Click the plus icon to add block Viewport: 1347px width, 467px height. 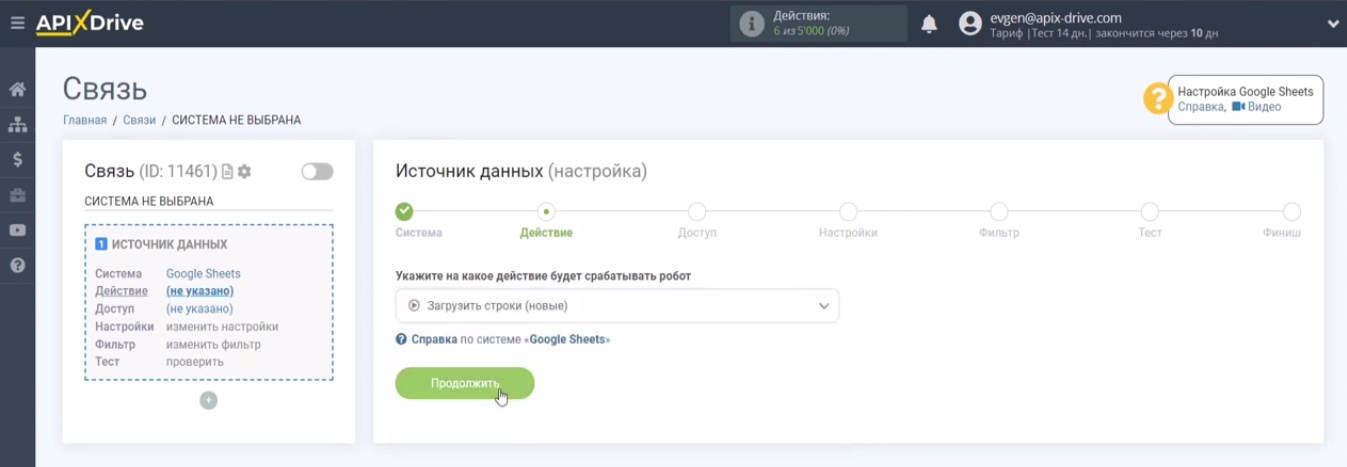tap(208, 400)
